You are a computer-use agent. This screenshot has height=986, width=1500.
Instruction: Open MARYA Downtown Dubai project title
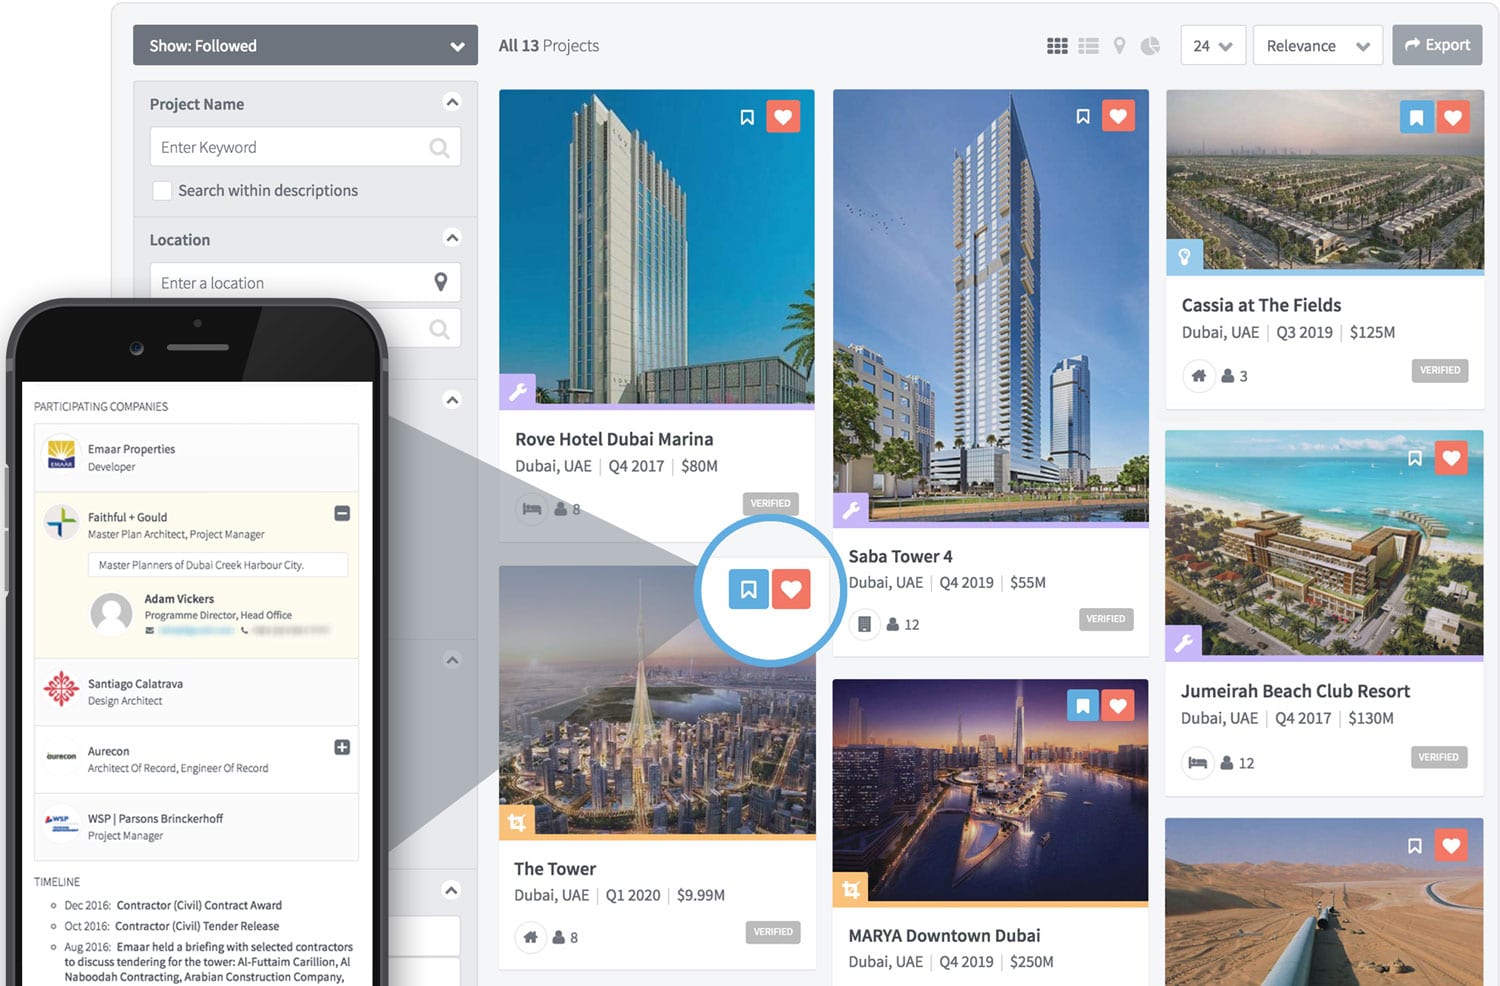tap(944, 936)
